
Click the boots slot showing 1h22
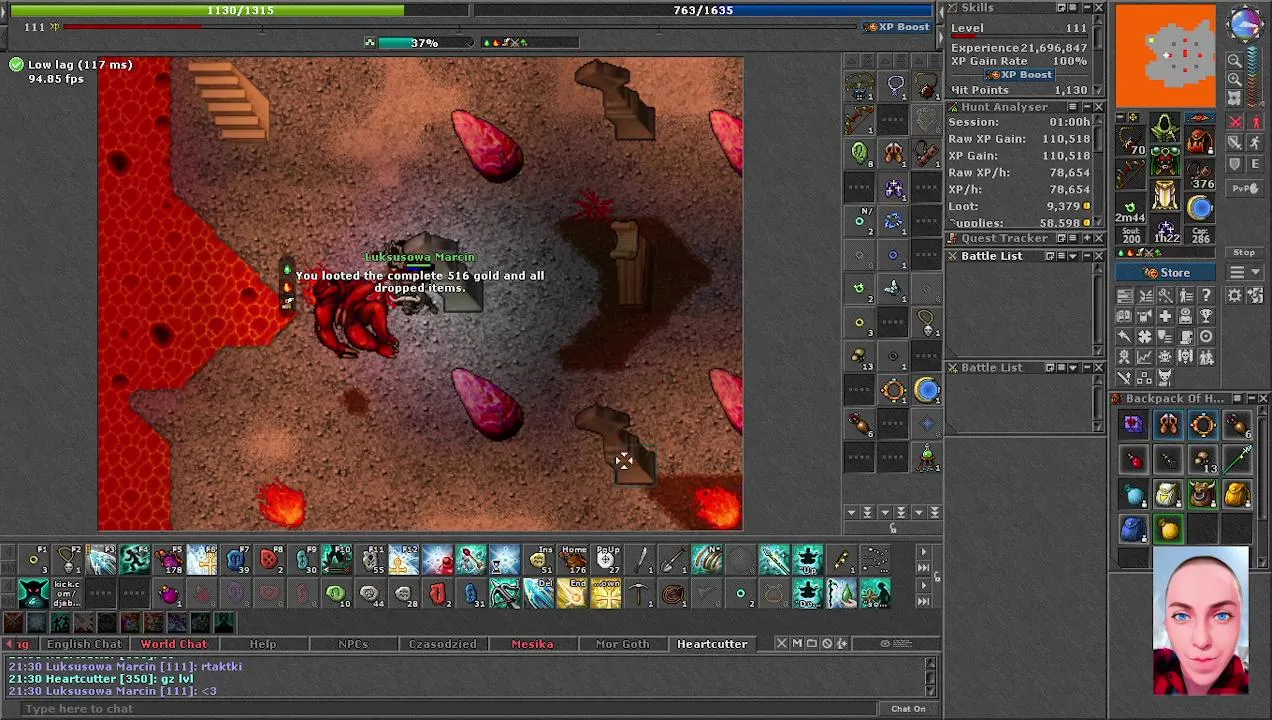click(1165, 230)
